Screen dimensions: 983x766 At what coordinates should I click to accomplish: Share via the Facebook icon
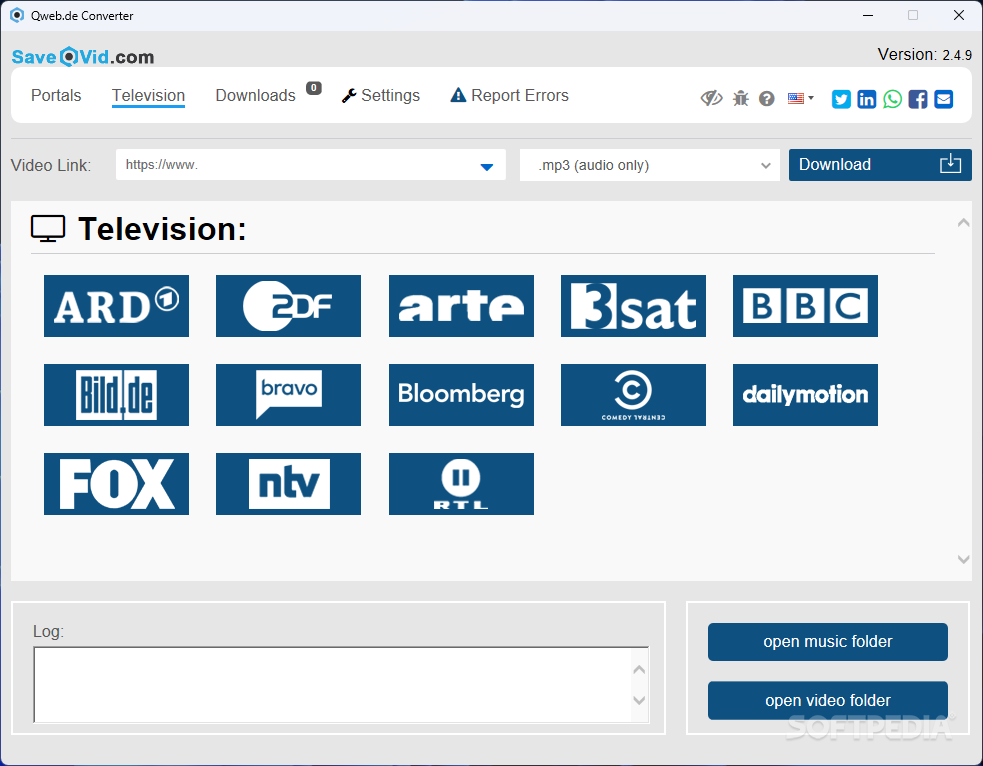(x=918, y=99)
